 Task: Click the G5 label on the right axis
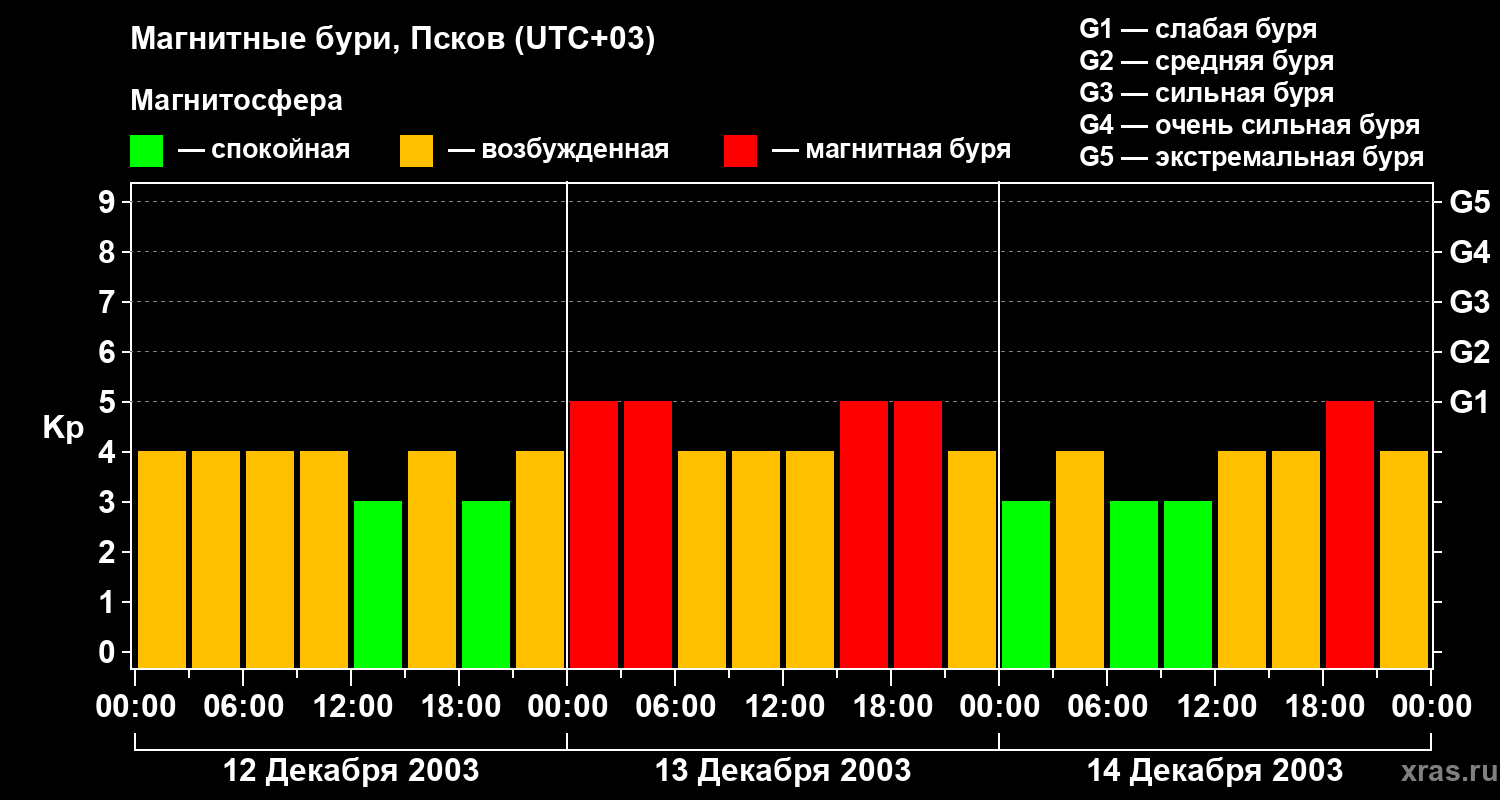pyautogui.click(x=1469, y=203)
